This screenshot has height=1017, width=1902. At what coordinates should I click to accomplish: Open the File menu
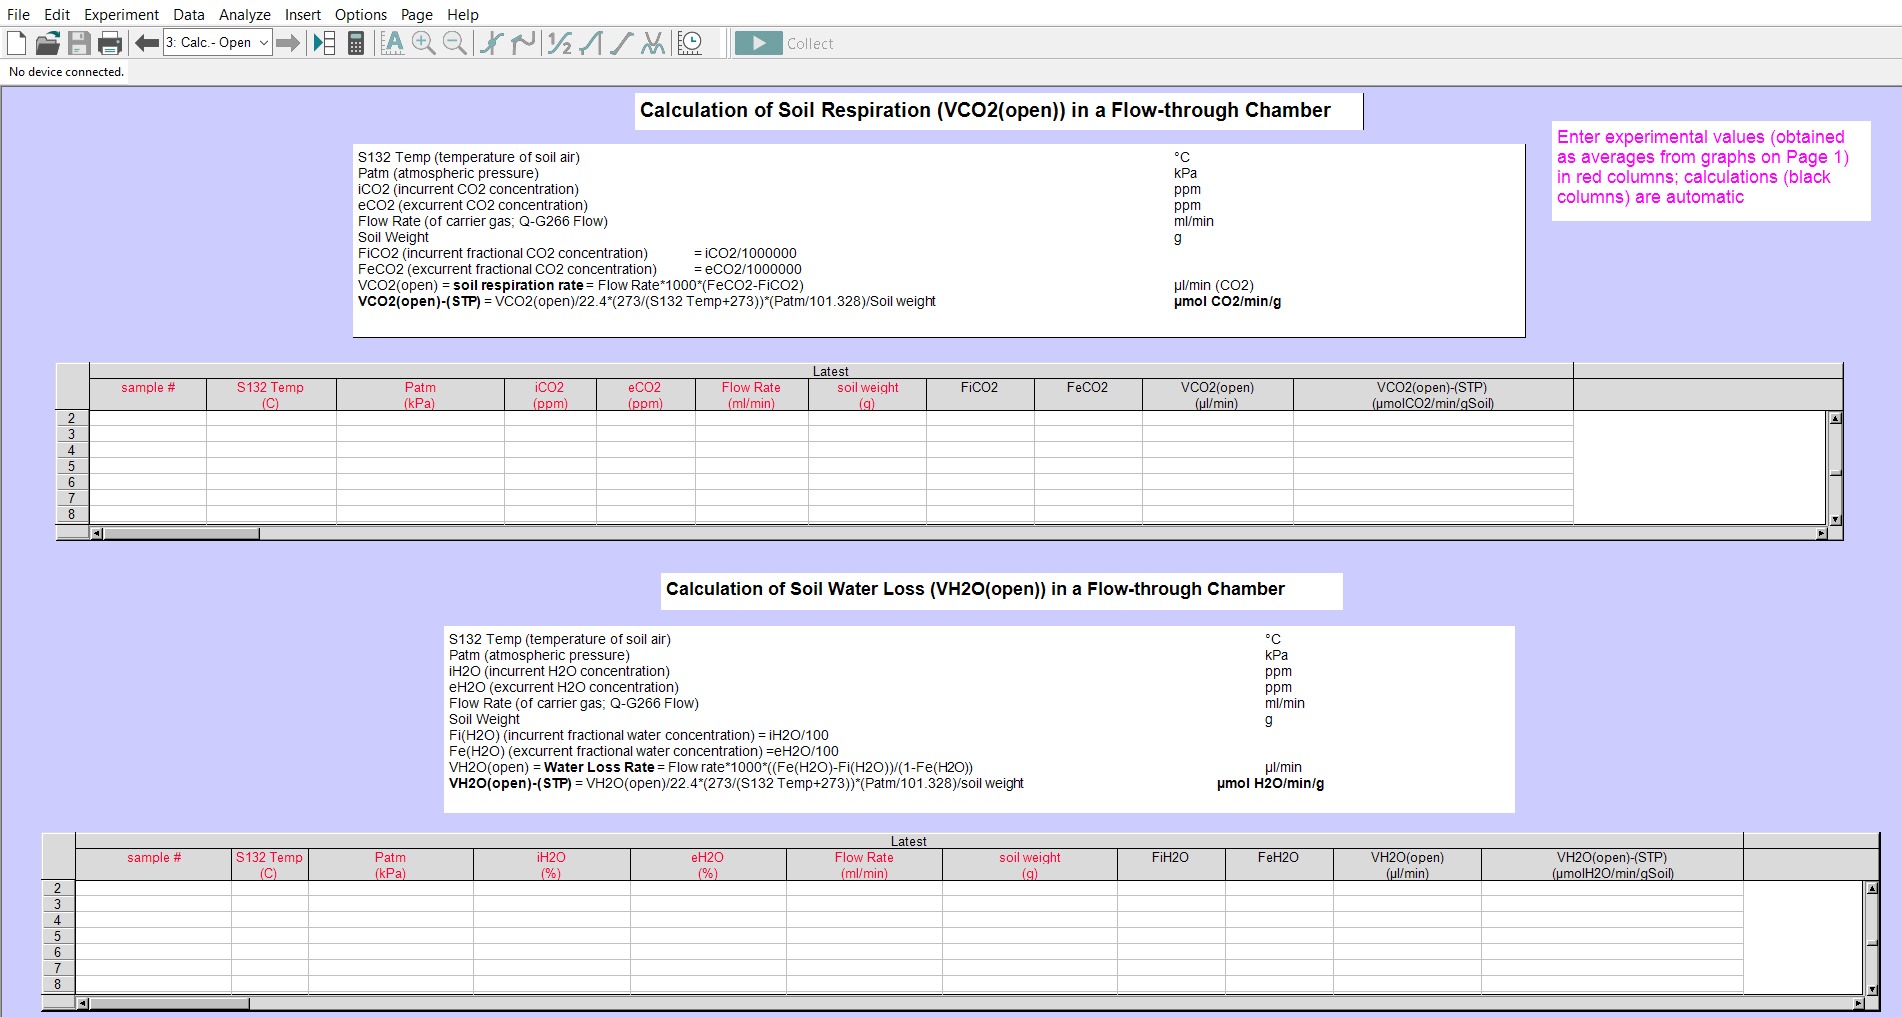[x=18, y=14]
